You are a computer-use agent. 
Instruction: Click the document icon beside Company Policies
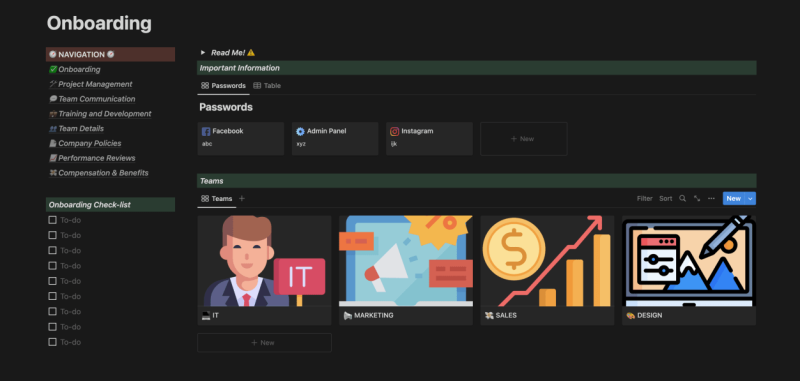coord(53,143)
